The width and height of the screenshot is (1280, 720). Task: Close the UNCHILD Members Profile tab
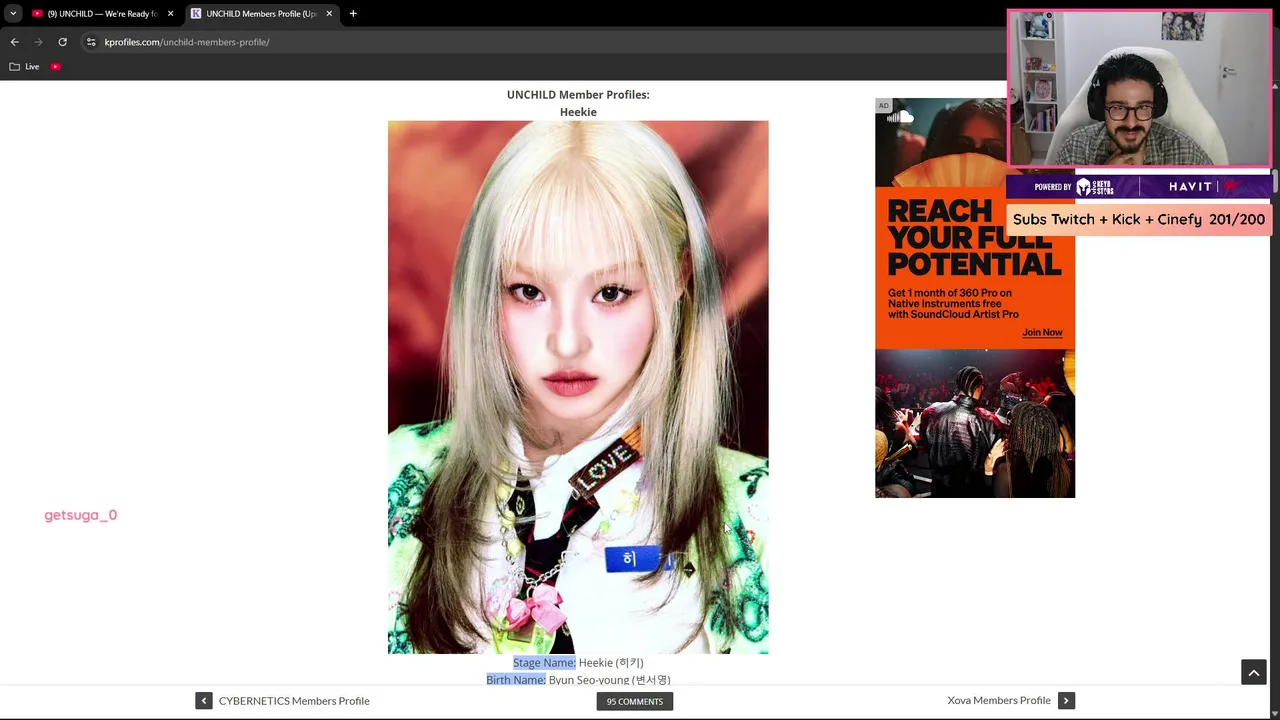click(x=329, y=14)
